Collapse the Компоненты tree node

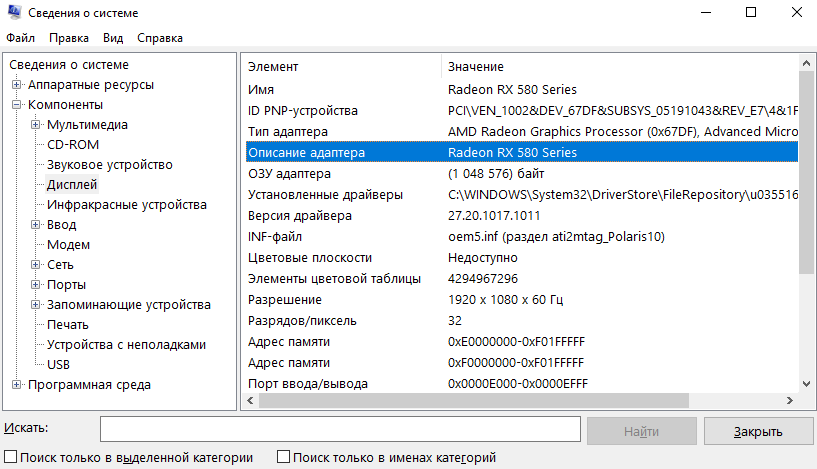pos(16,105)
